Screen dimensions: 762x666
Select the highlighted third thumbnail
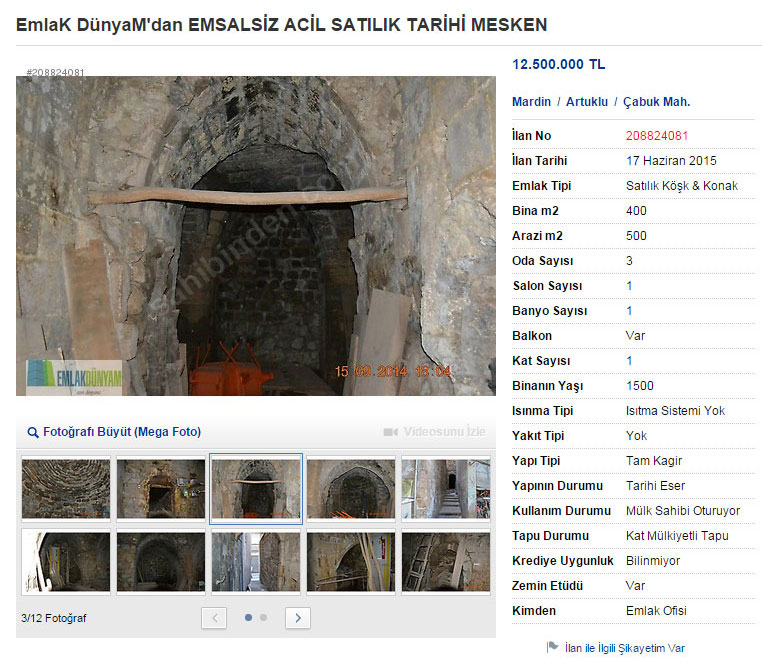point(256,488)
